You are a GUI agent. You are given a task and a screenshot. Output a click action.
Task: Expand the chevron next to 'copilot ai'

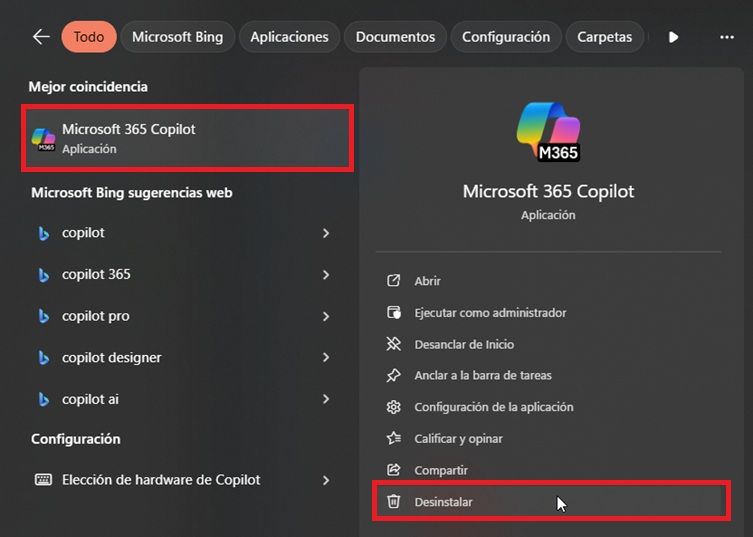pyautogui.click(x=326, y=399)
